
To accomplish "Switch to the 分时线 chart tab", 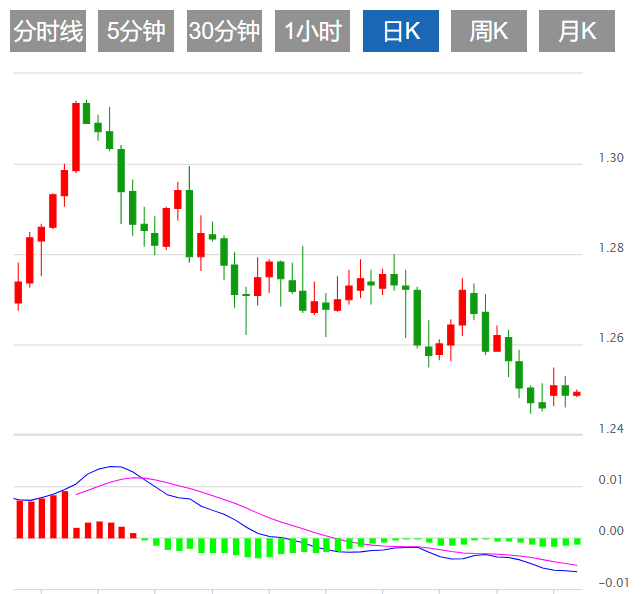I will (x=48, y=31).
